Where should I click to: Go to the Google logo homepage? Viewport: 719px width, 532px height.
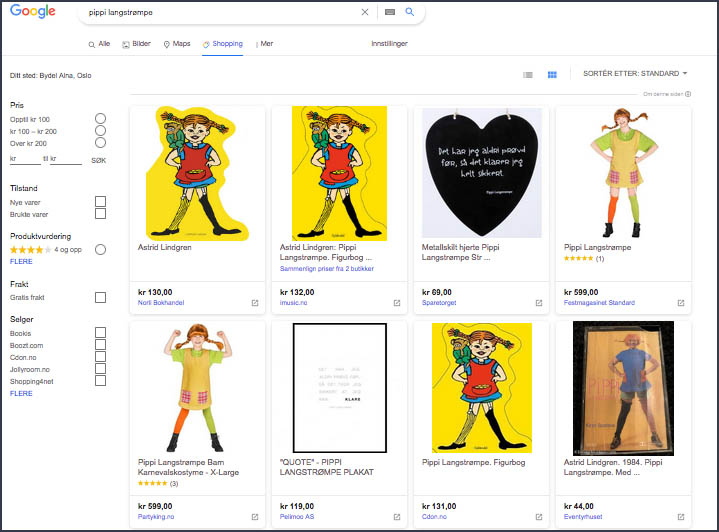33,11
